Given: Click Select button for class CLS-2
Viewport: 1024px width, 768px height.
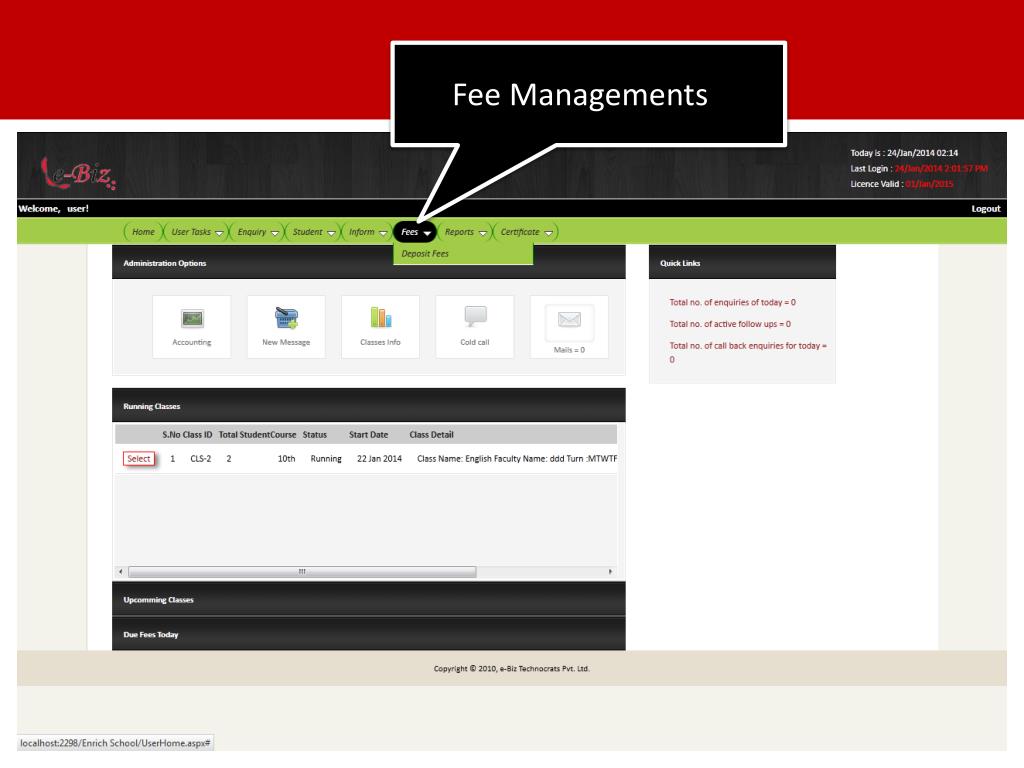Looking at the screenshot, I should pos(138,458).
